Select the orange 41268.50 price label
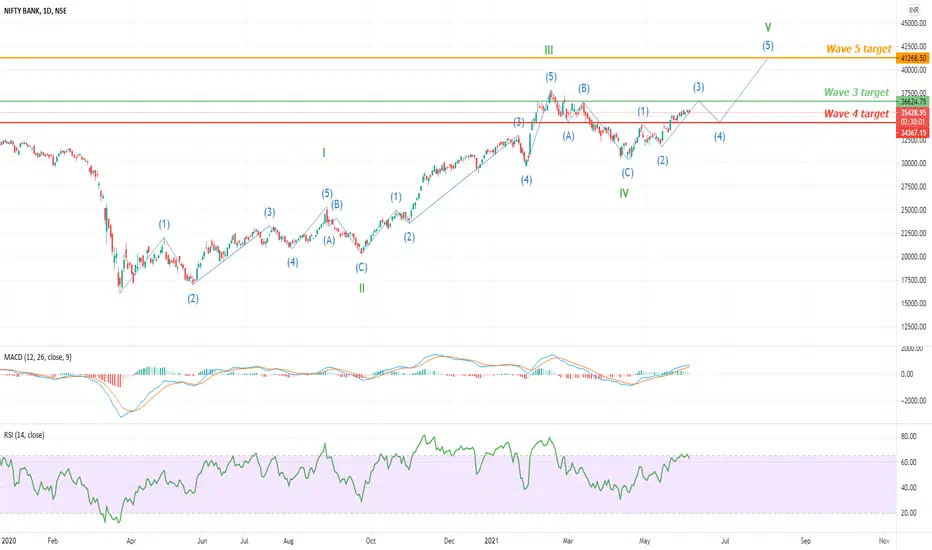 pyautogui.click(x=914, y=58)
